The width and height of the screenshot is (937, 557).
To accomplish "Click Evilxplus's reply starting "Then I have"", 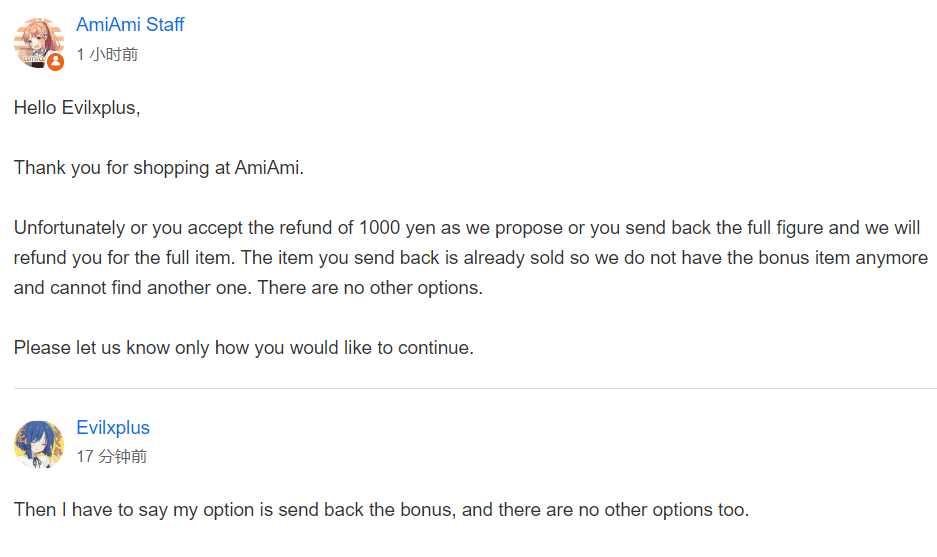I will pos(380,510).
